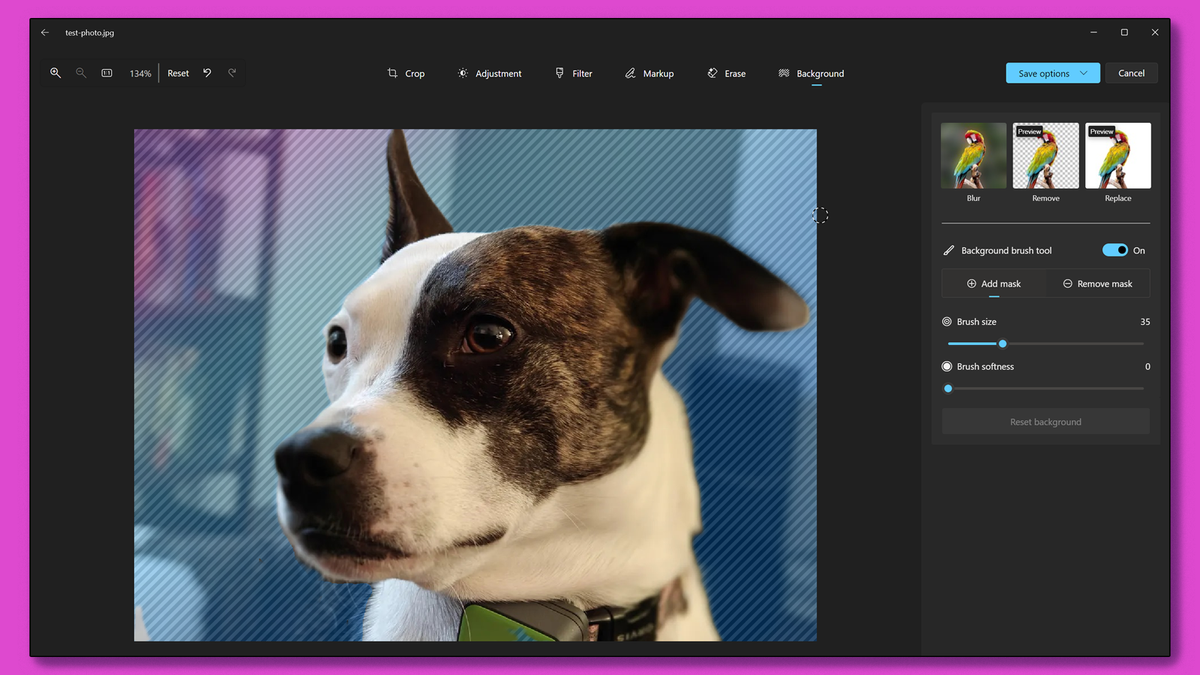Open the Background tool
The image size is (1200, 675).
pos(811,73)
